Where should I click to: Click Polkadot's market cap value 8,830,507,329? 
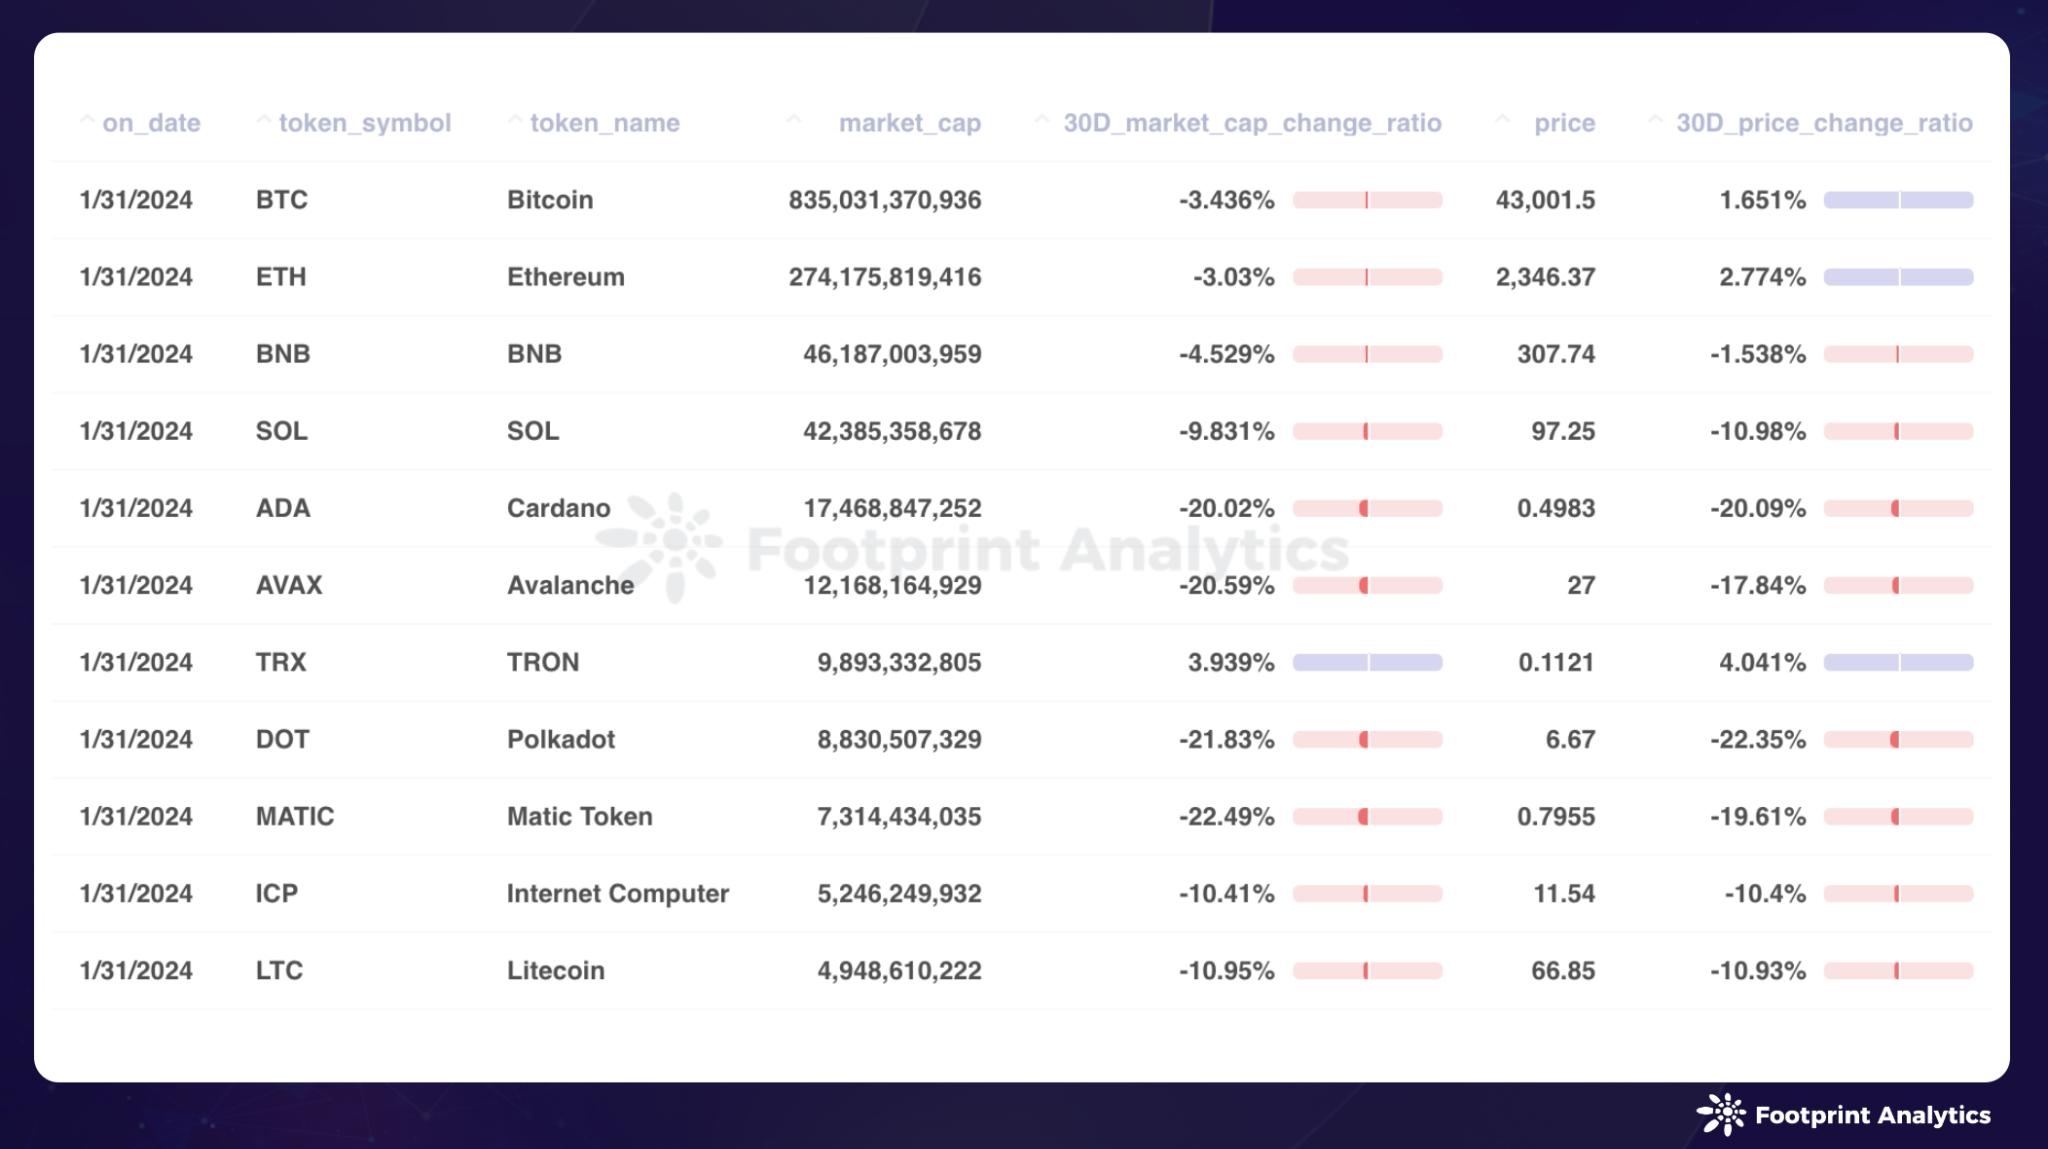pos(899,739)
